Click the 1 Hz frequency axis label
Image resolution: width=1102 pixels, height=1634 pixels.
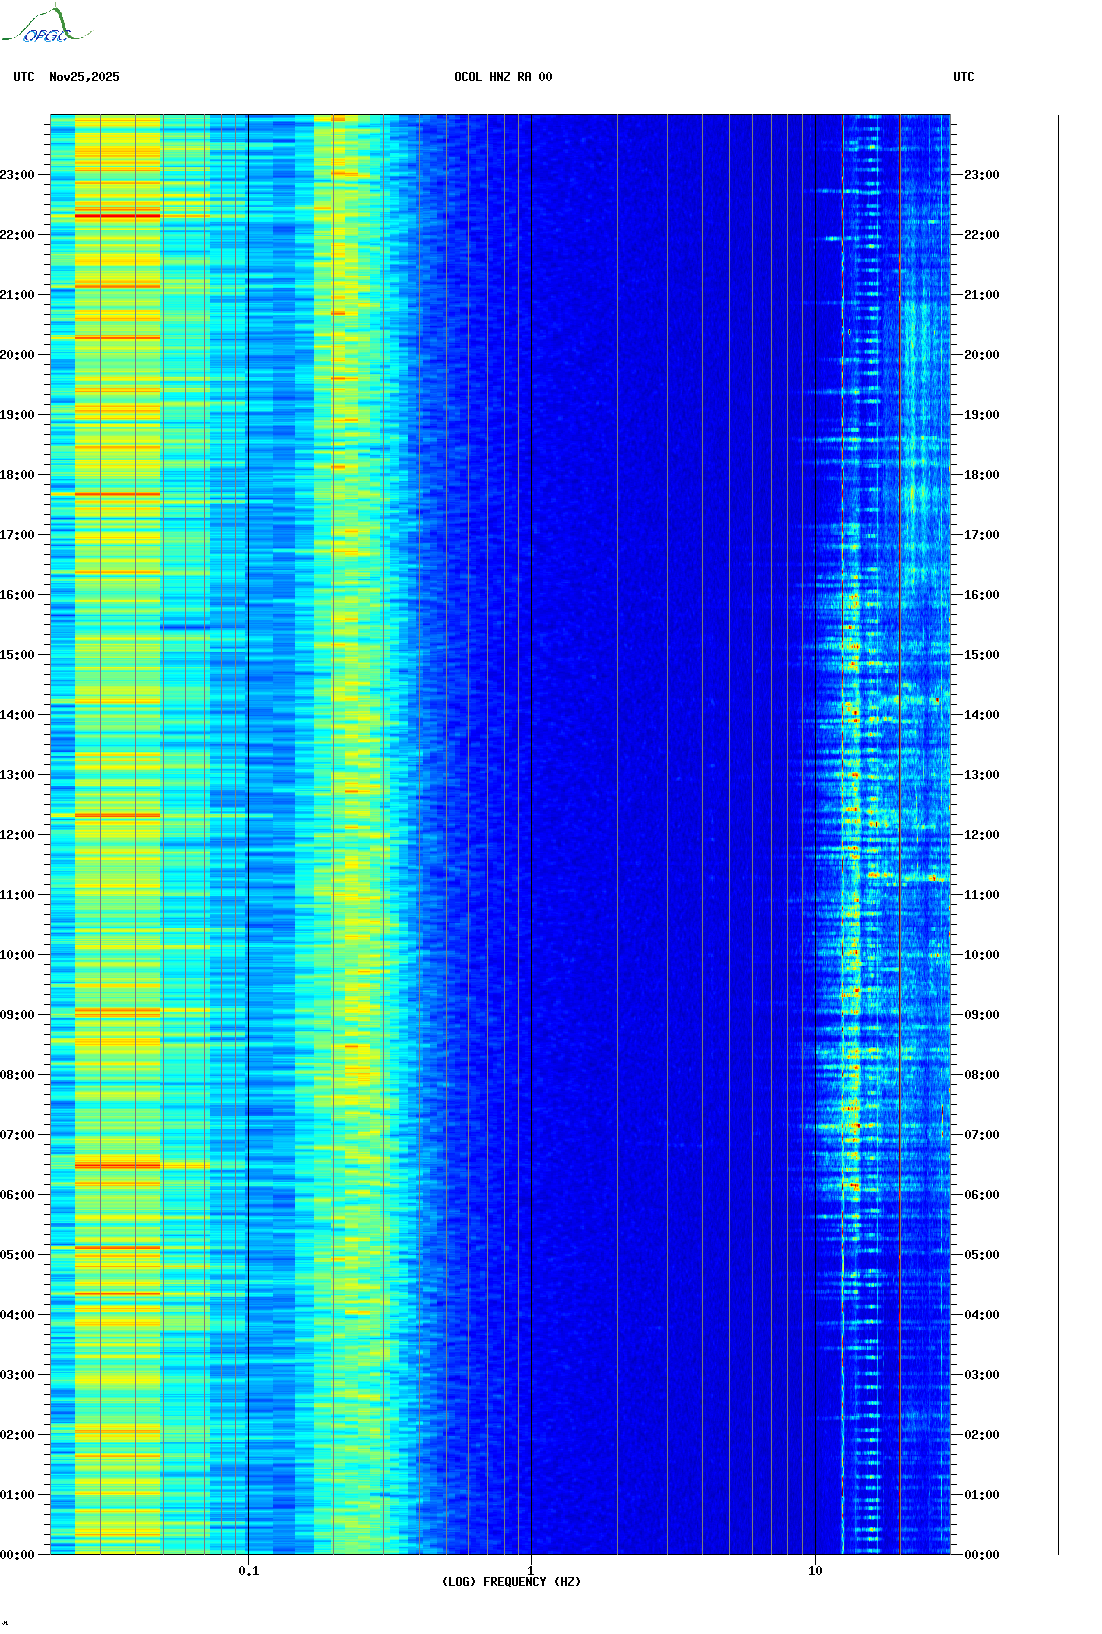(530, 1570)
